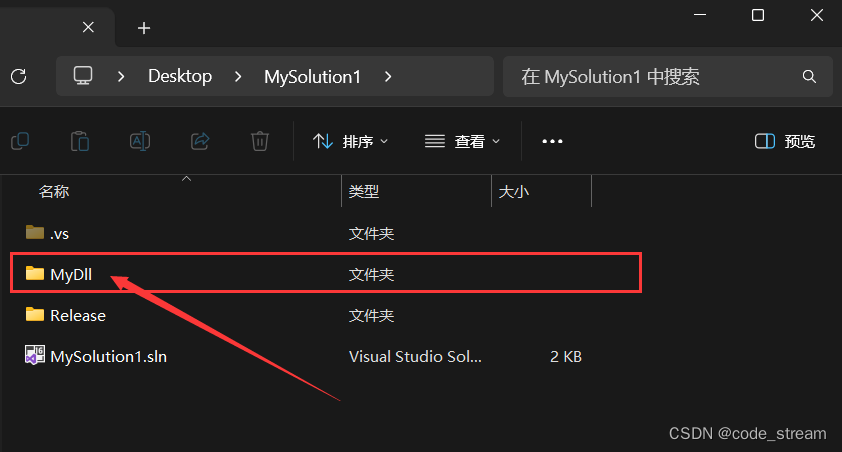842x452 pixels.
Task: Refresh the current folder view
Action: [19, 77]
